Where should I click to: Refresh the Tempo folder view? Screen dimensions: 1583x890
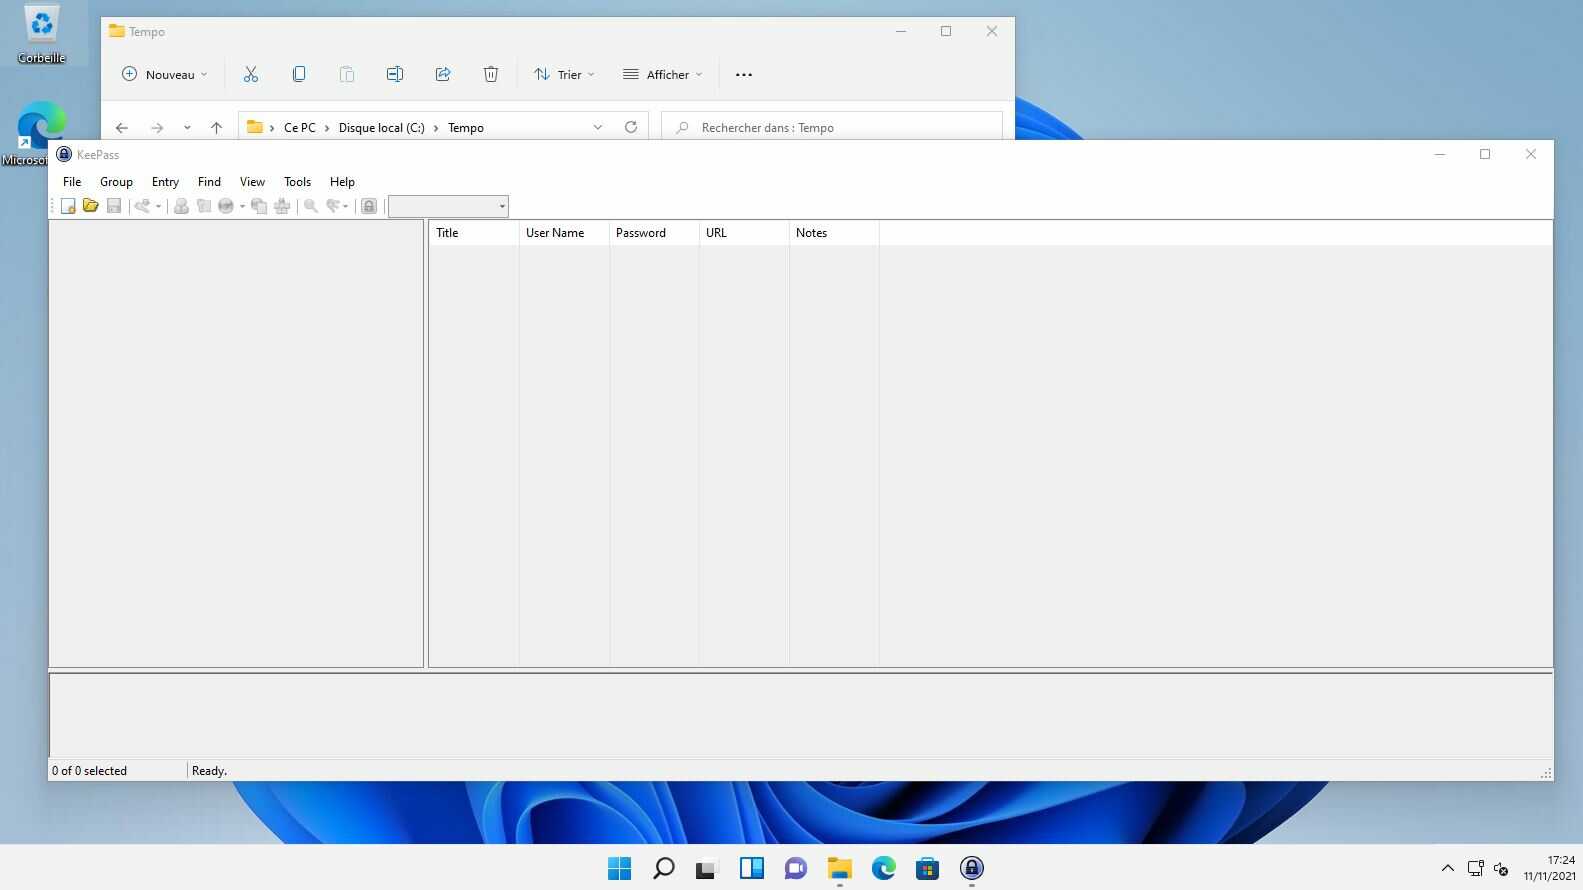pos(631,127)
